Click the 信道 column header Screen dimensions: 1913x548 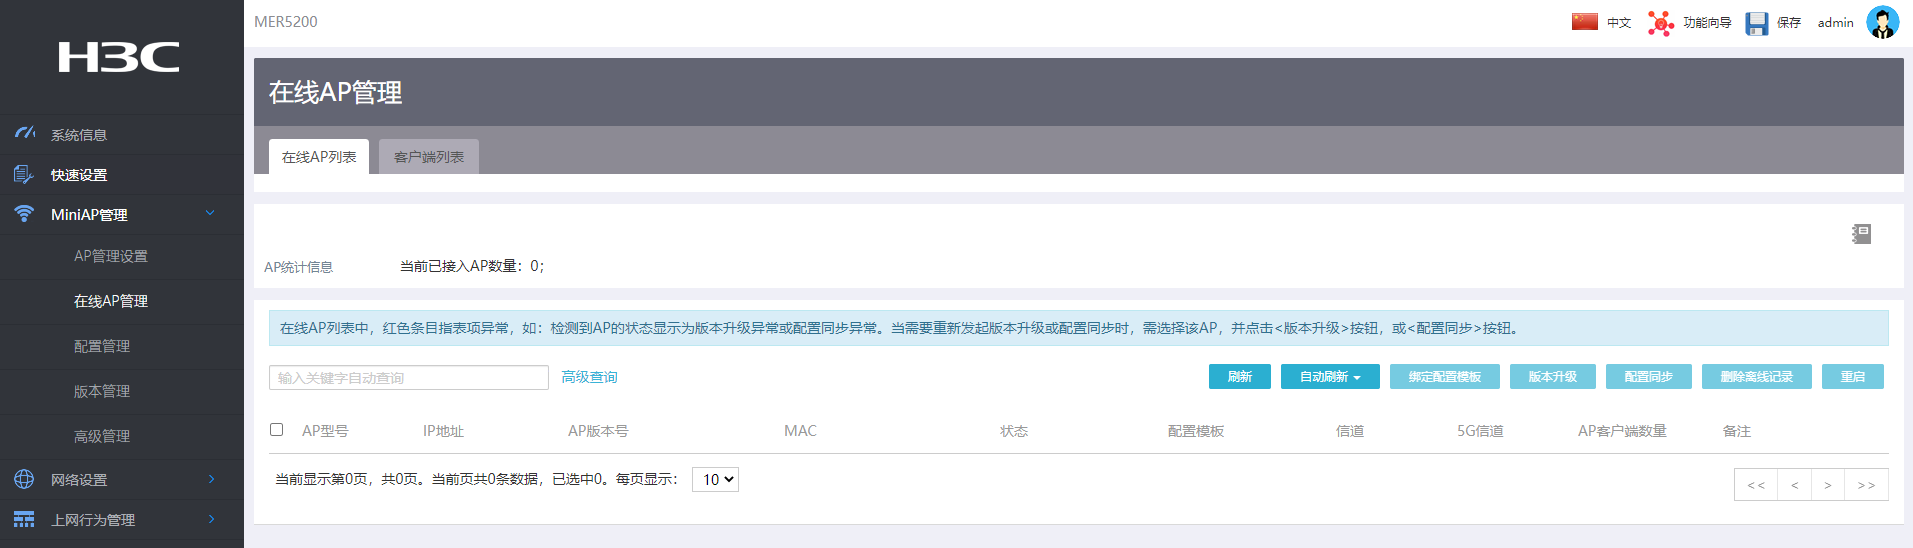coord(1350,431)
